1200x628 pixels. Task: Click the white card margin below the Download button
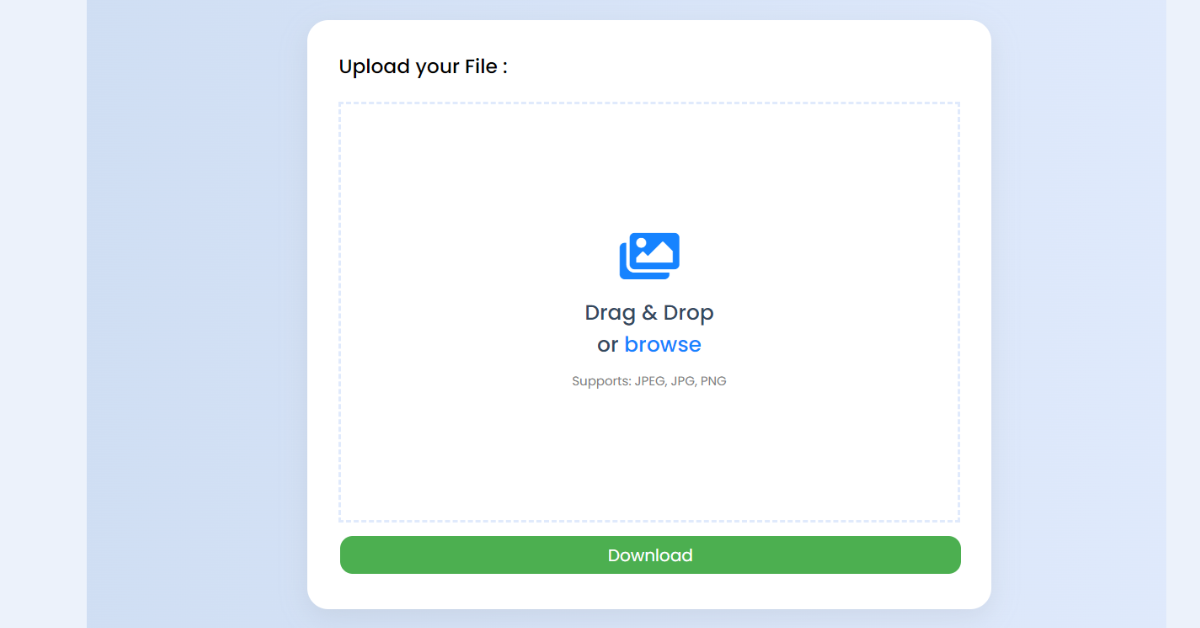[x=649, y=591]
